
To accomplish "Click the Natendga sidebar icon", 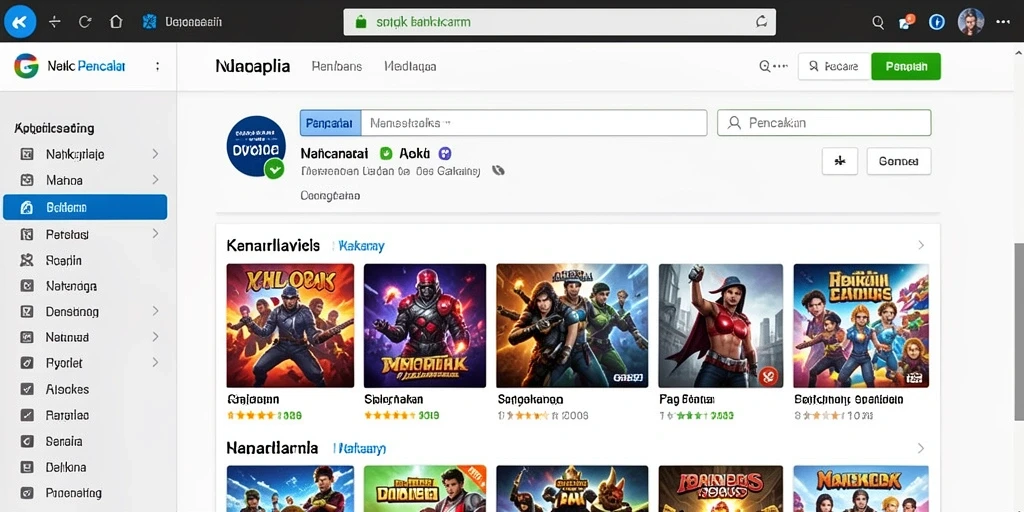I will pos(27,285).
